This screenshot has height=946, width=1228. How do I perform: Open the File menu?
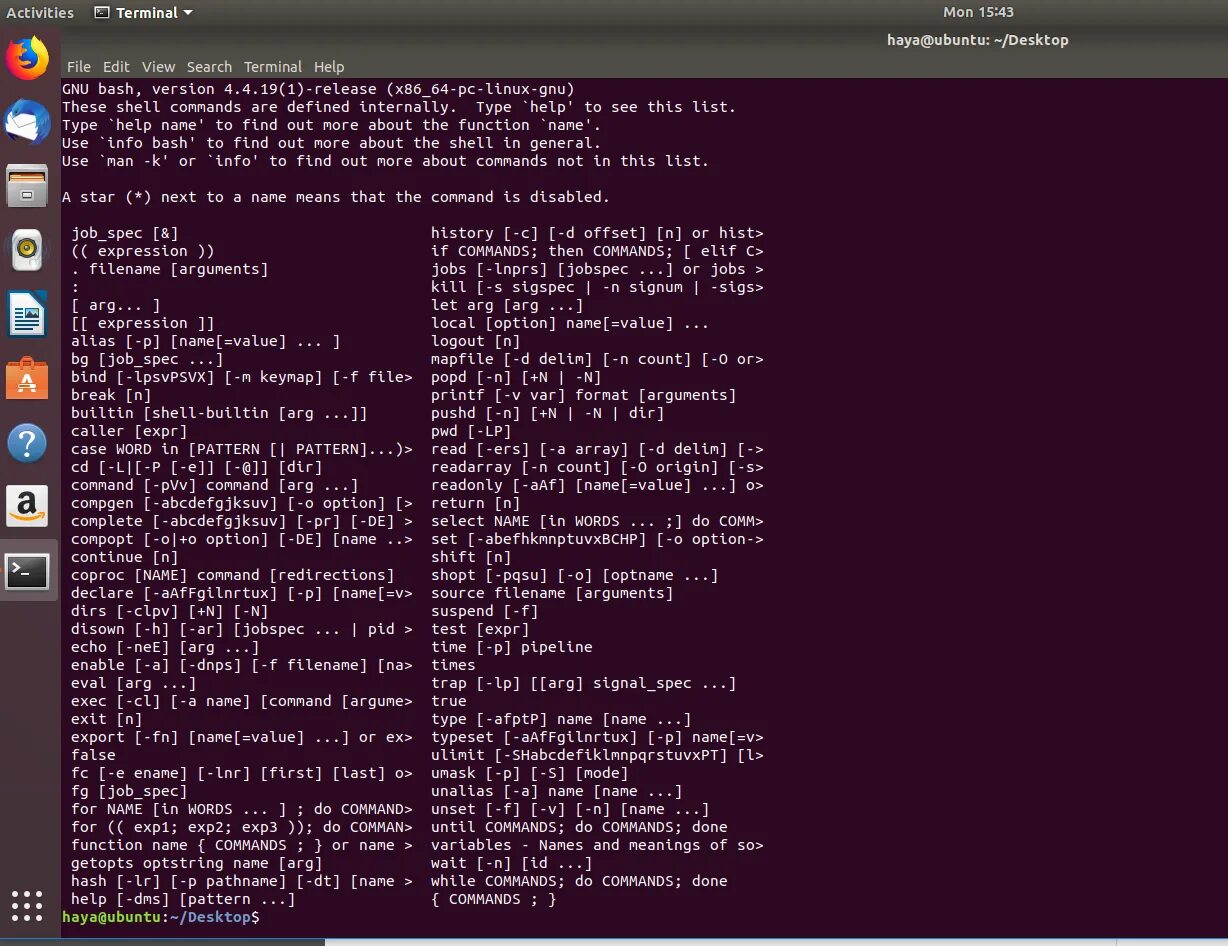78,67
